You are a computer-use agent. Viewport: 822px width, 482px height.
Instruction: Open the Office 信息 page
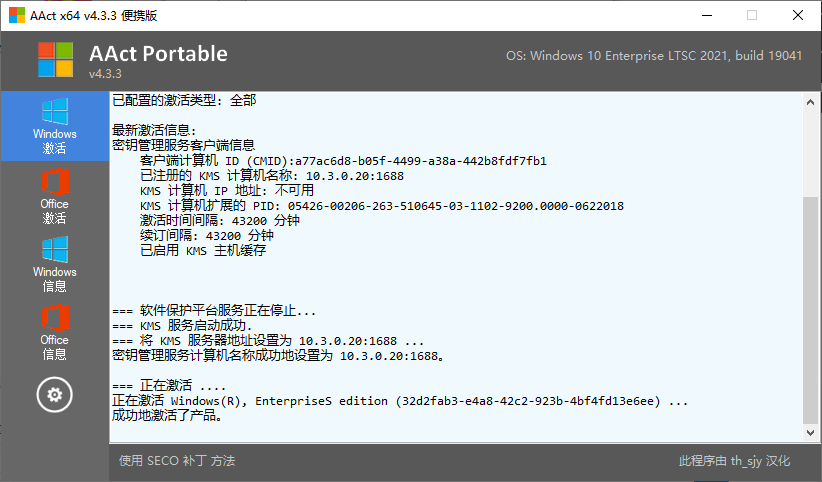(x=54, y=331)
